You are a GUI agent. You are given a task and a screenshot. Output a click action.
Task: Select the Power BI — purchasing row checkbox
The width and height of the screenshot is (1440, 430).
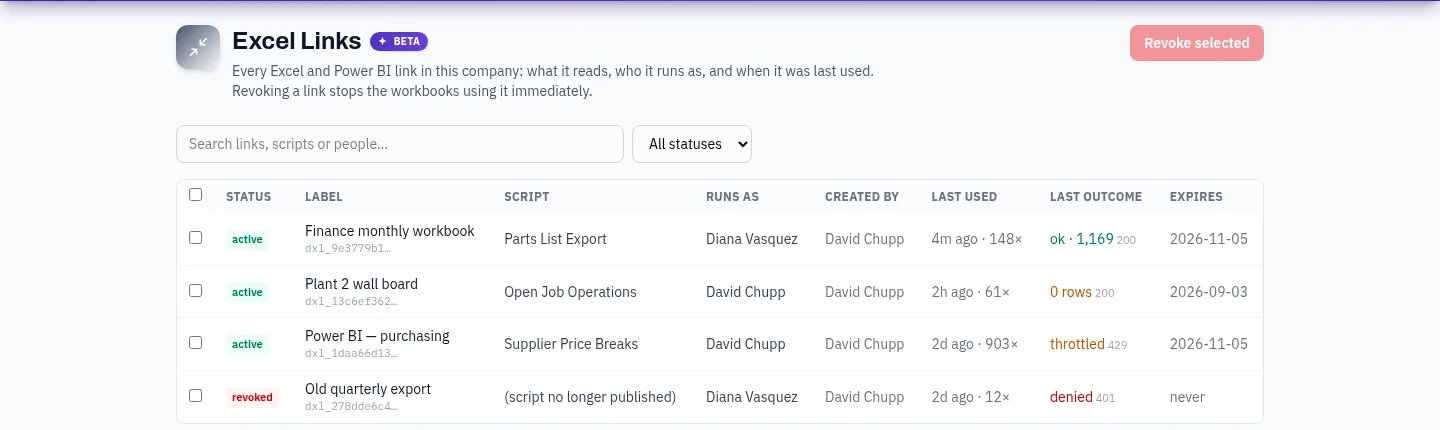tap(195, 343)
